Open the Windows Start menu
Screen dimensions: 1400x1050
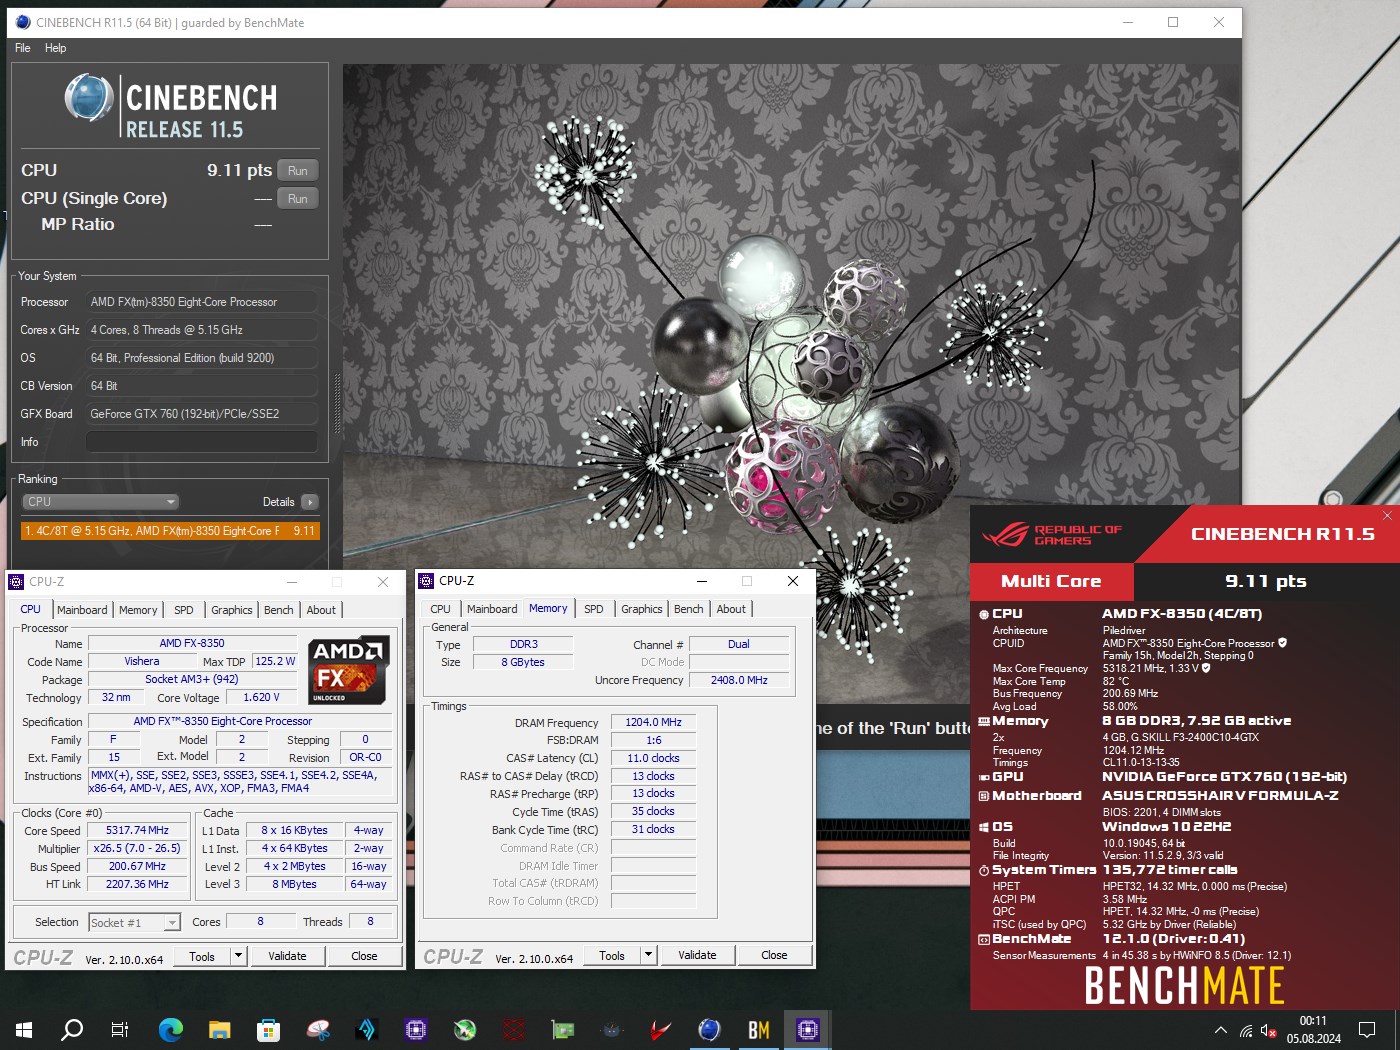pyautogui.click(x=24, y=1029)
